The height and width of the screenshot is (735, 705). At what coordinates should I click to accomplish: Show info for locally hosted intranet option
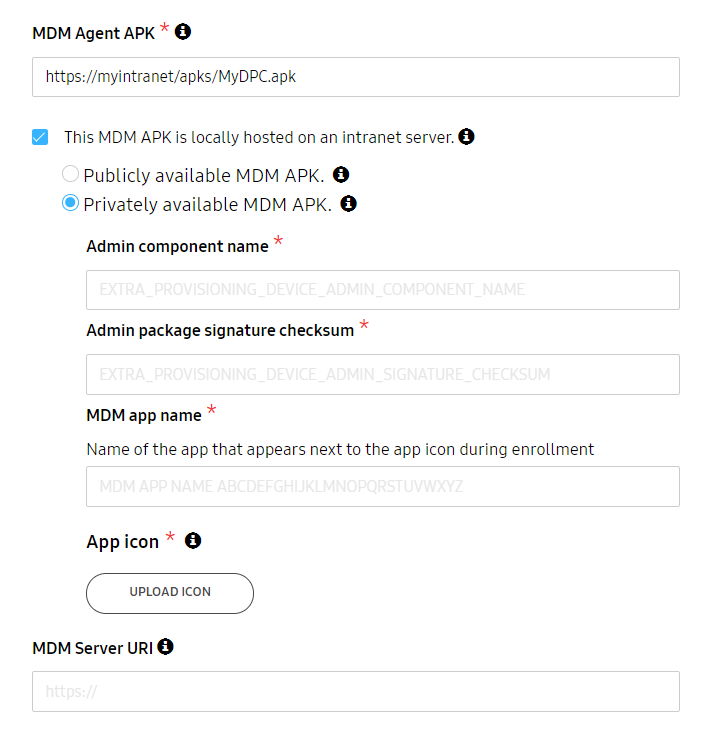pos(466,136)
